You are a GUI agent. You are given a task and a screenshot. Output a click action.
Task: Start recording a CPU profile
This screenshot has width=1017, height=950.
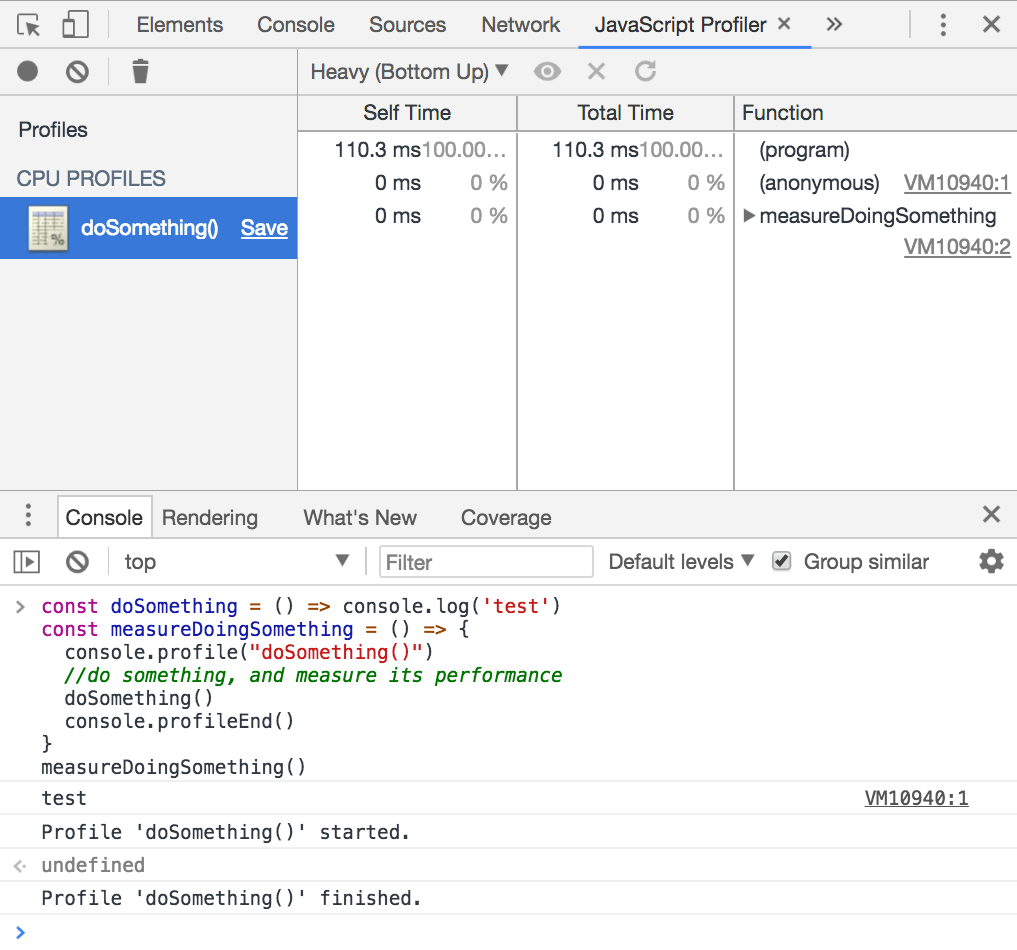point(28,71)
